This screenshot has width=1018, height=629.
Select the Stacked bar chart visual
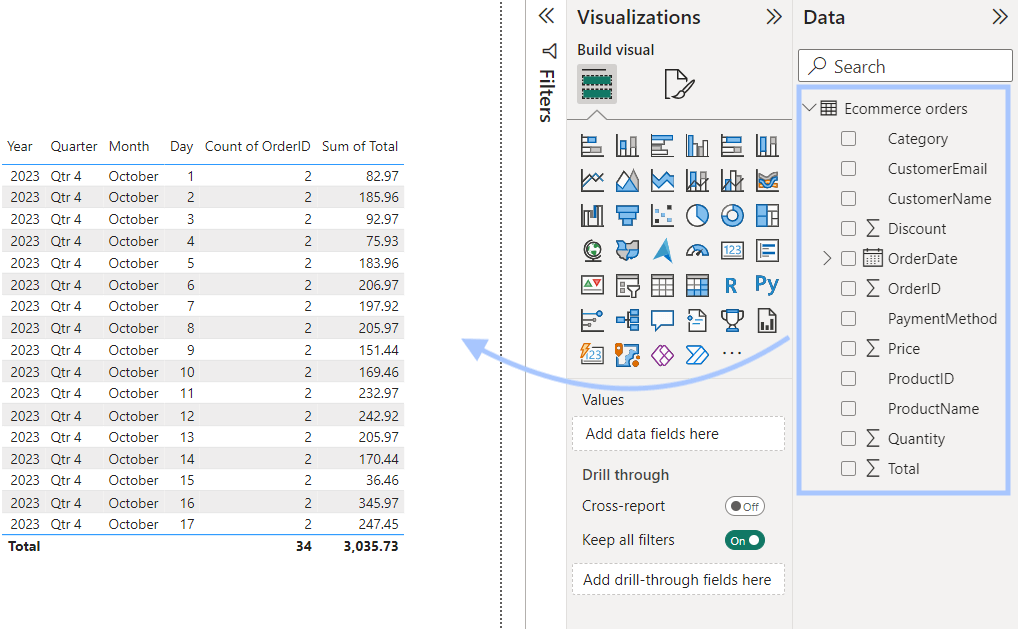click(592, 145)
